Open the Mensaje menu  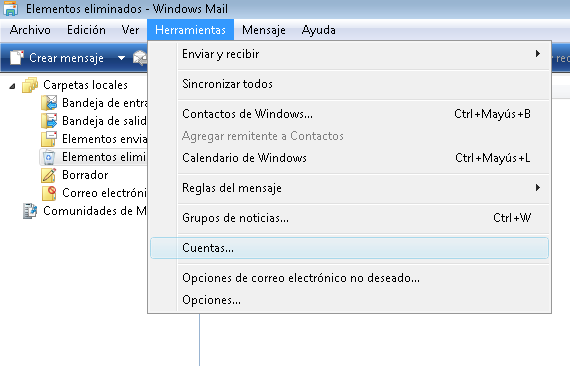click(264, 30)
